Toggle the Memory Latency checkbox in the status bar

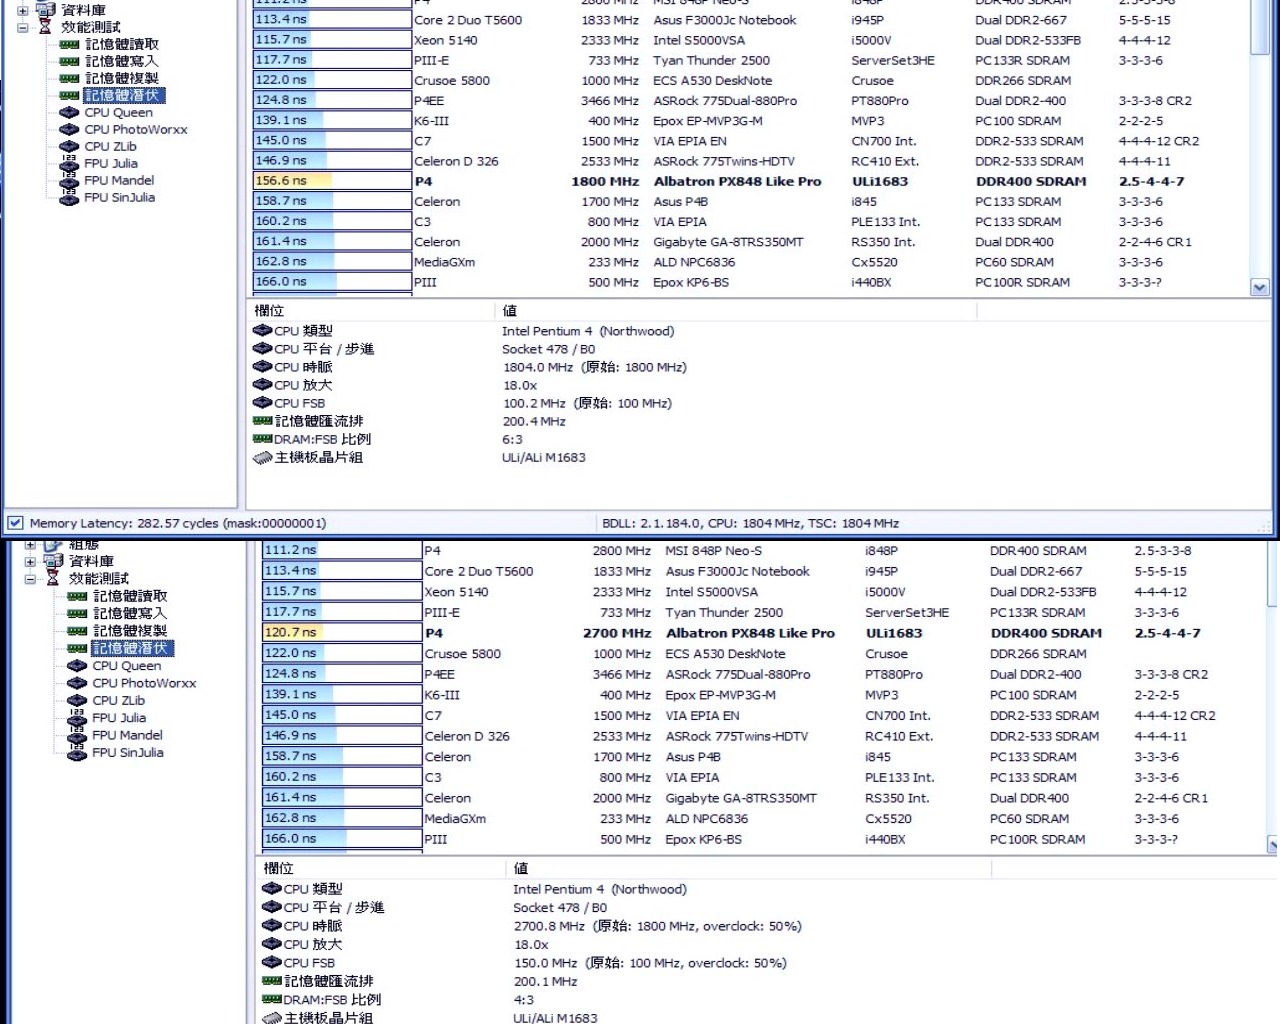tap(16, 523)
